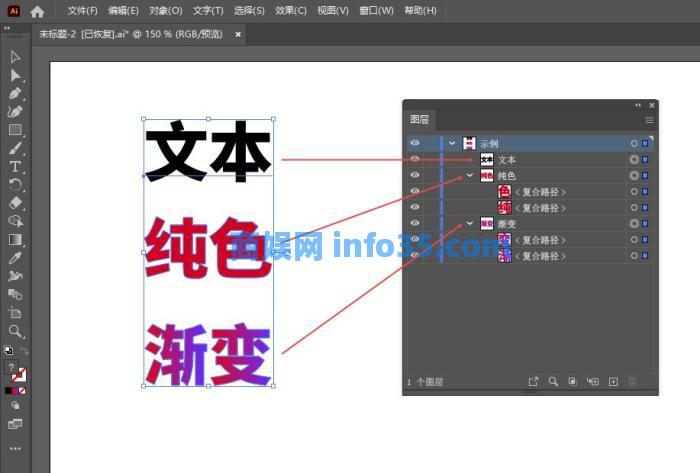Open the 选择(S) menu
The height and width of the screenshot is (473, 700).
pyautogui.click(x=249, y=11)
